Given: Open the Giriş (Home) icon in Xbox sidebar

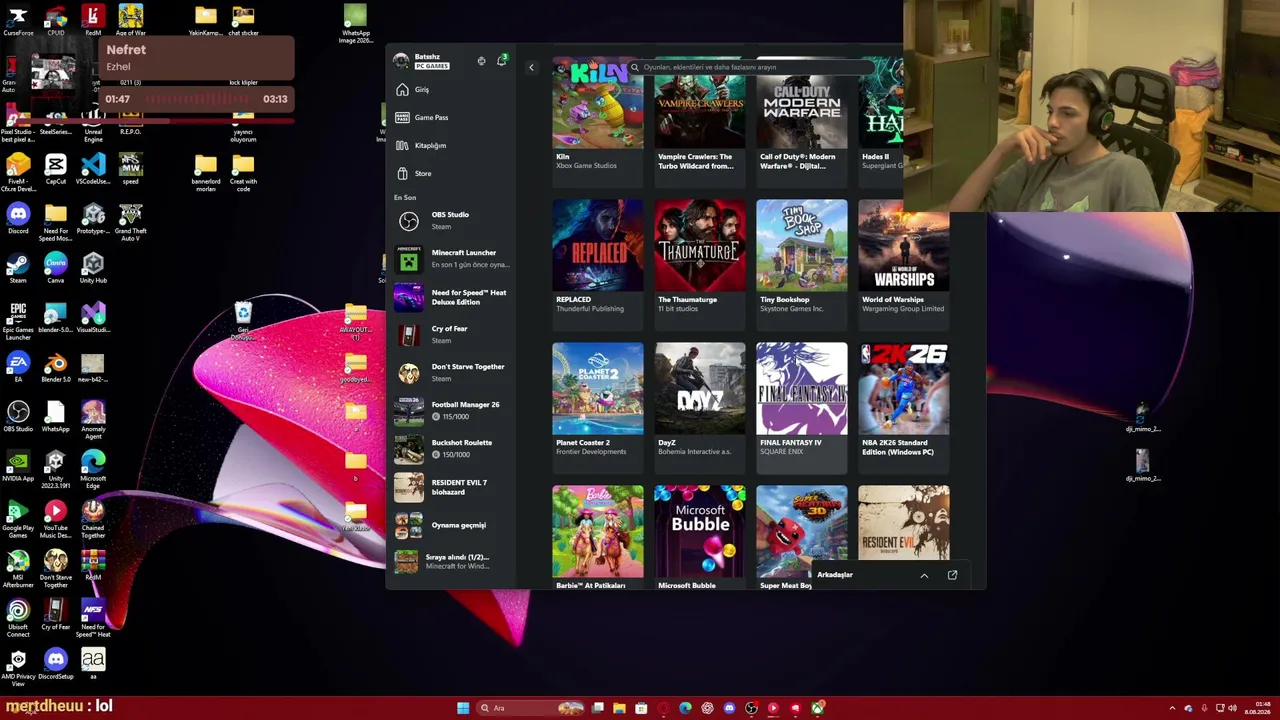Looking at the screenshot, I should (x=402, y=90).
